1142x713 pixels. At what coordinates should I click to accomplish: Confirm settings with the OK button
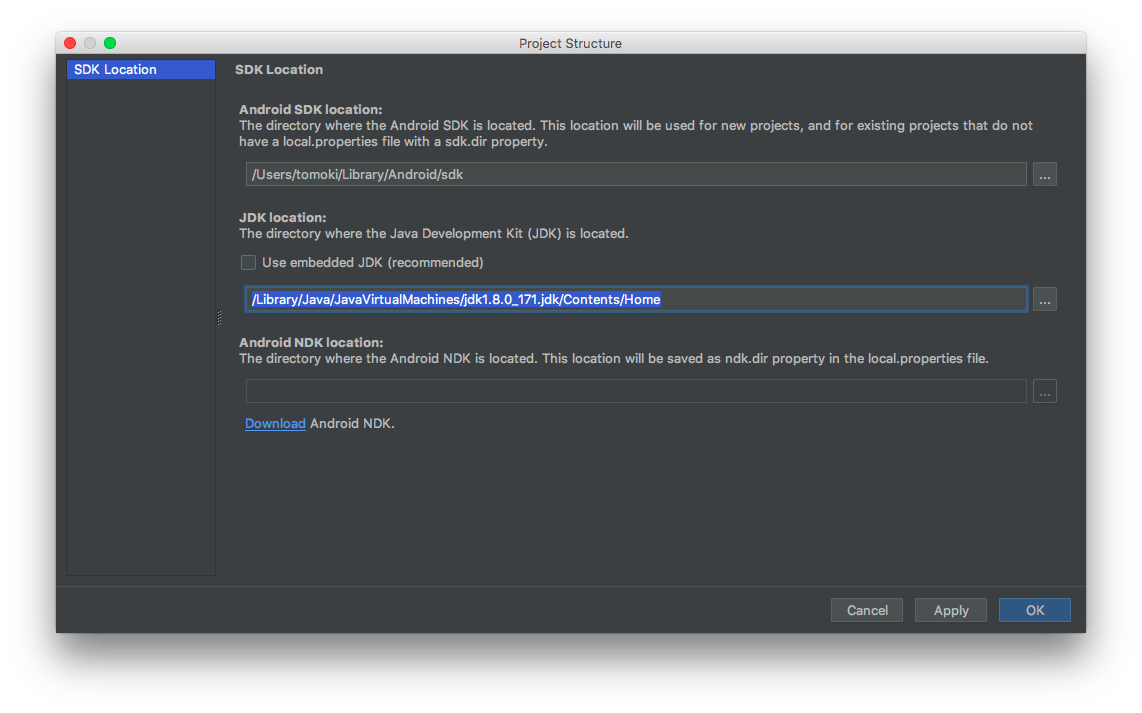1034,610
